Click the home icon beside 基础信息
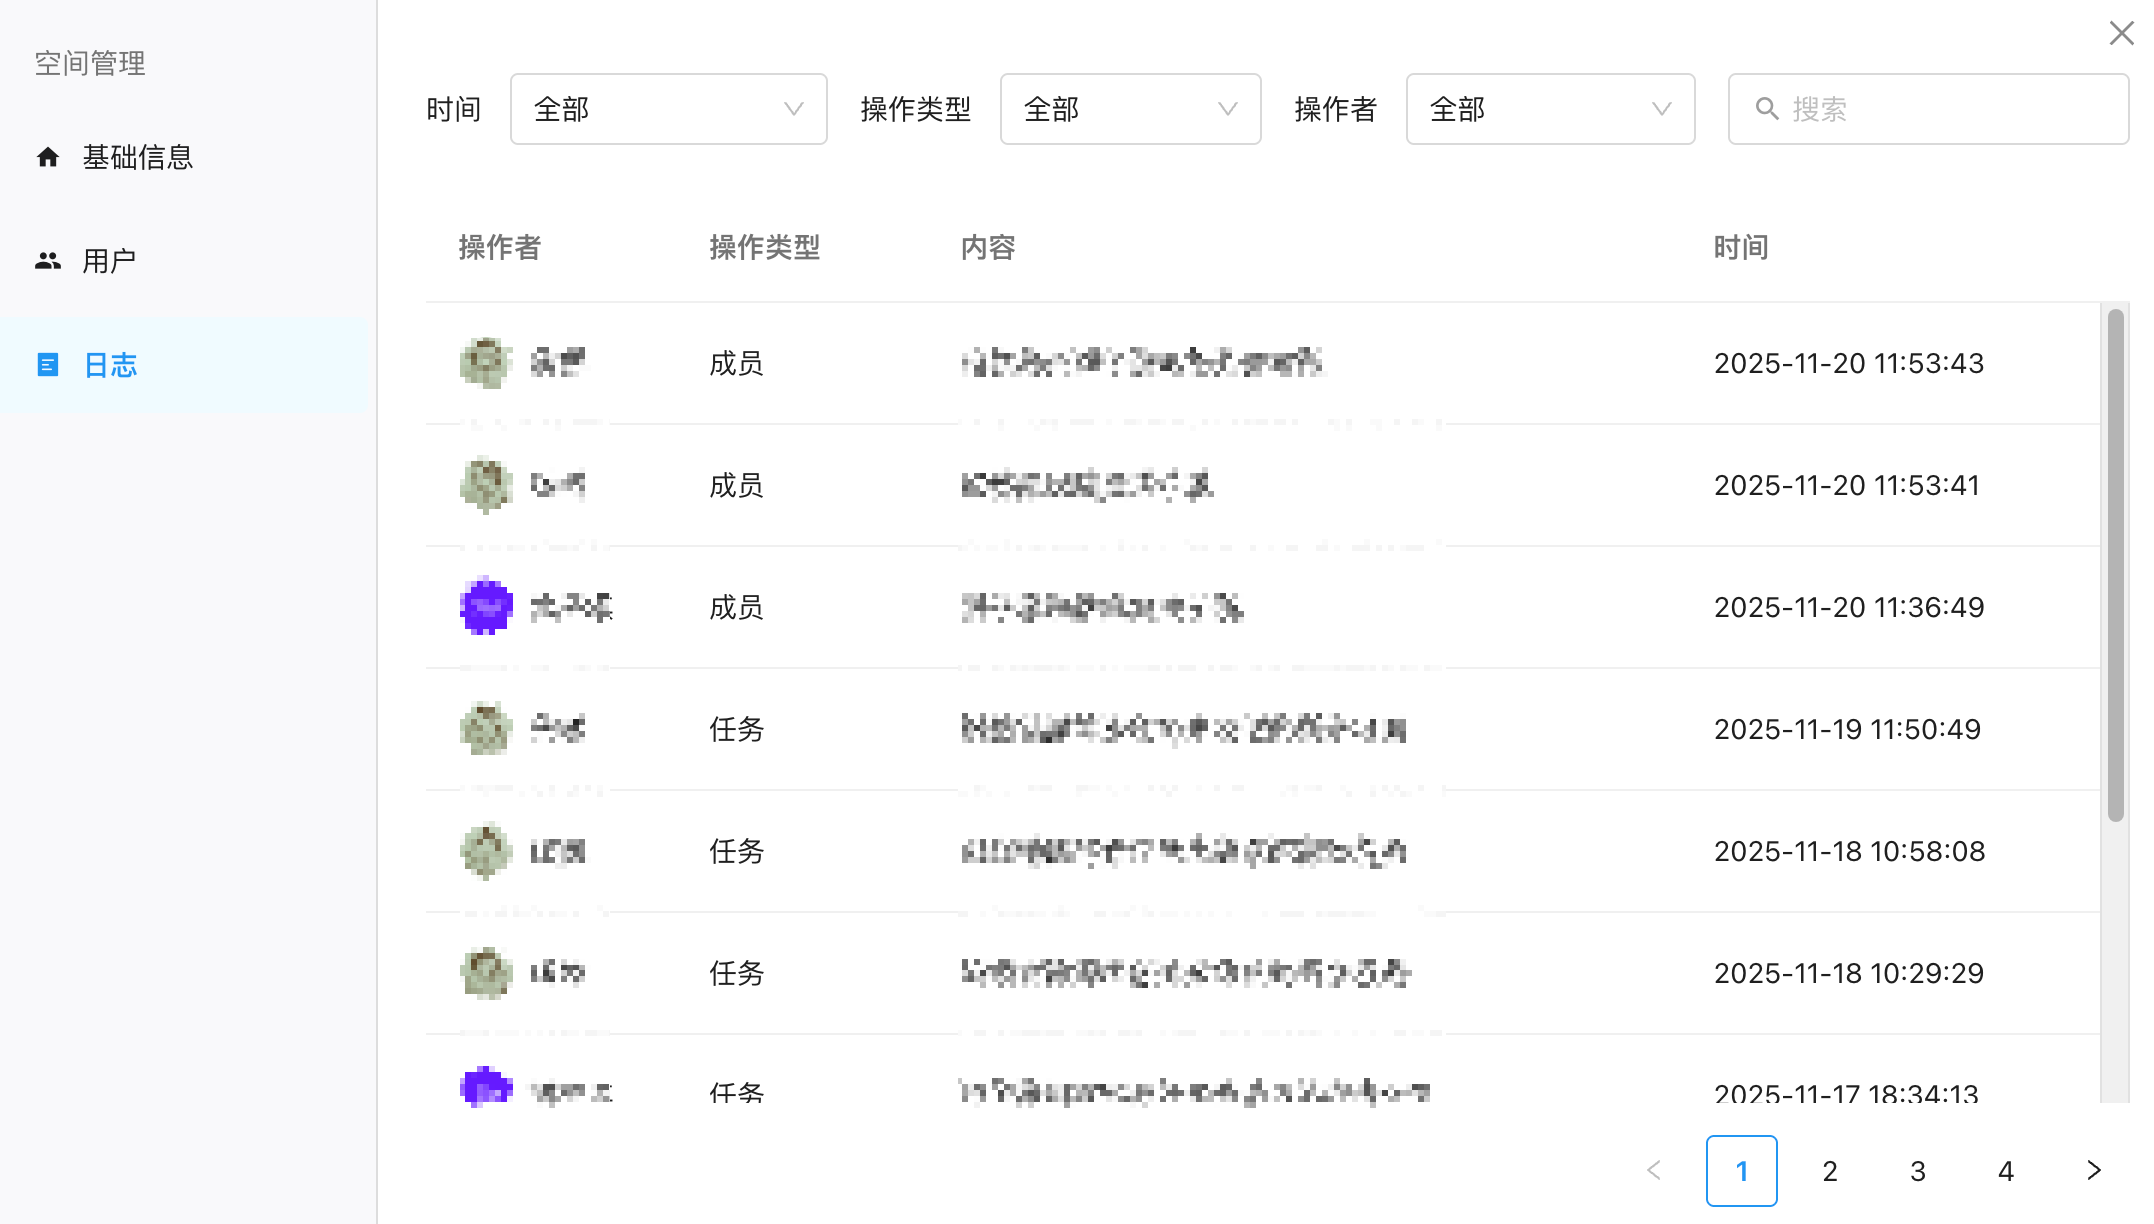This screenshot has width=2154, height=1224. [48, 157]
